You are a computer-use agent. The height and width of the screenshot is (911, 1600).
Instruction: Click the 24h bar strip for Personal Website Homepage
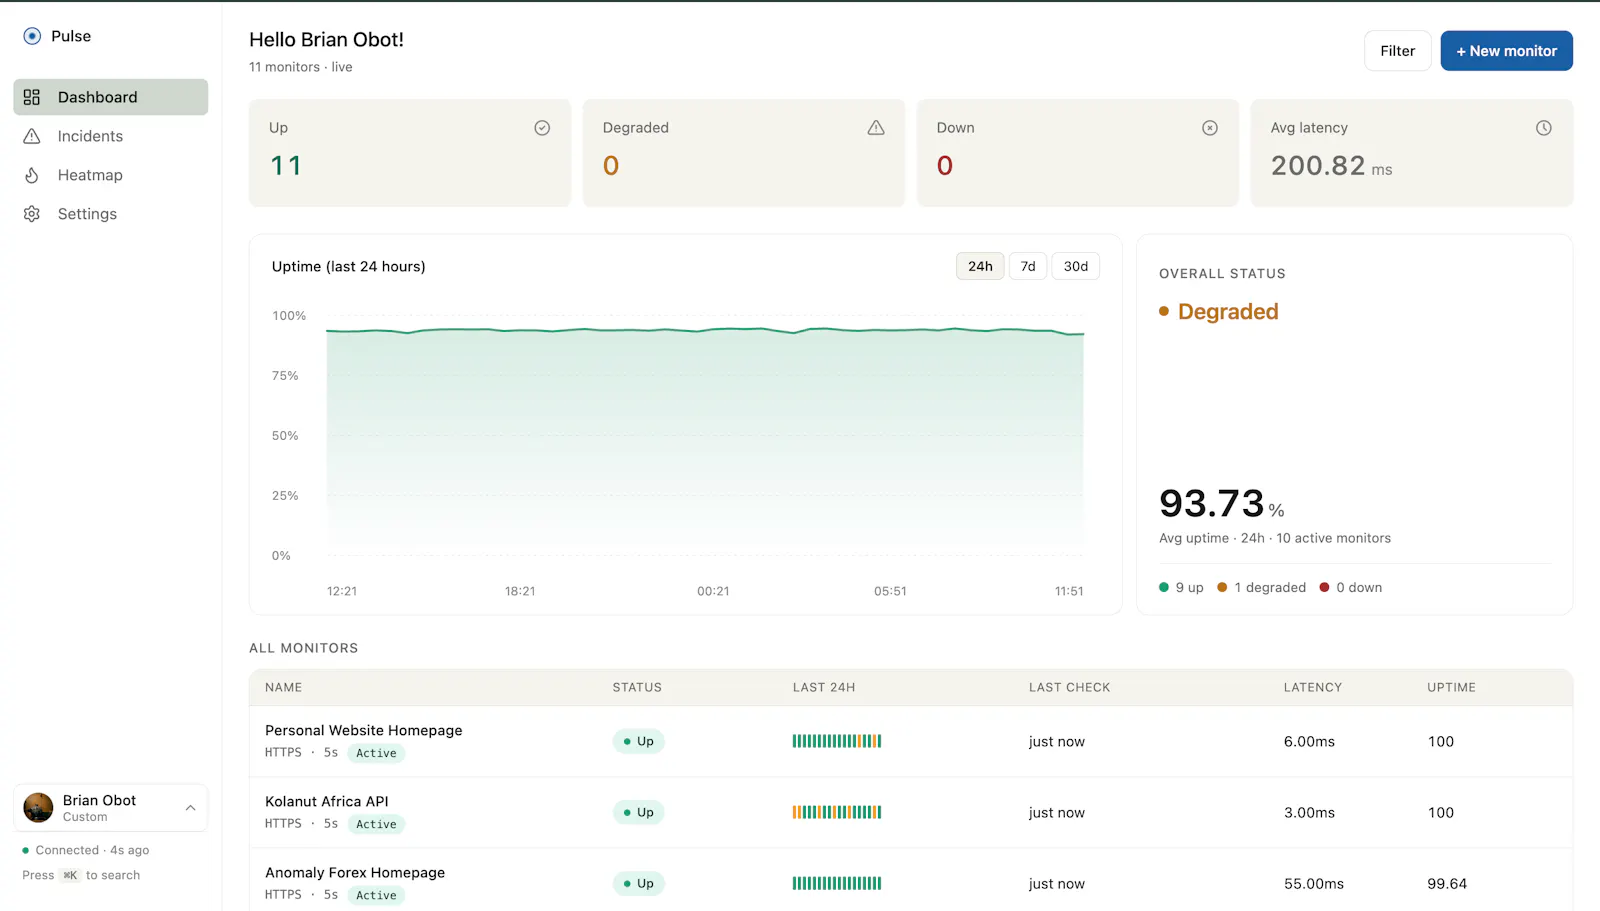click(x=837, y=741)
